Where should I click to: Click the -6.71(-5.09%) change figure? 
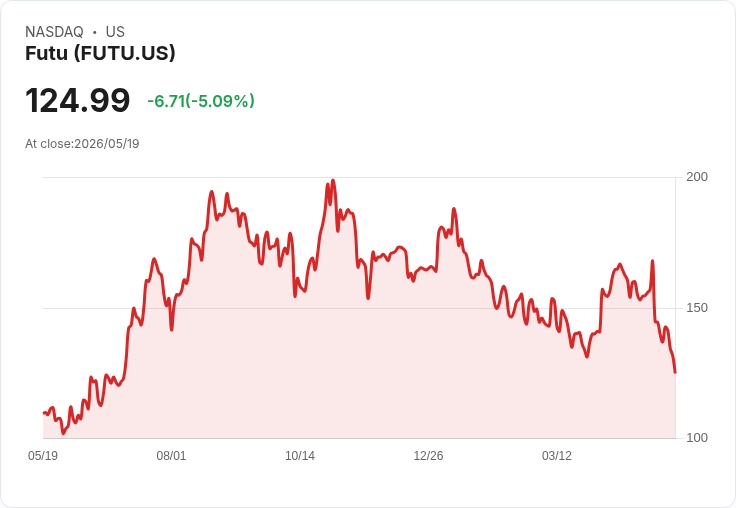point(201,101)
